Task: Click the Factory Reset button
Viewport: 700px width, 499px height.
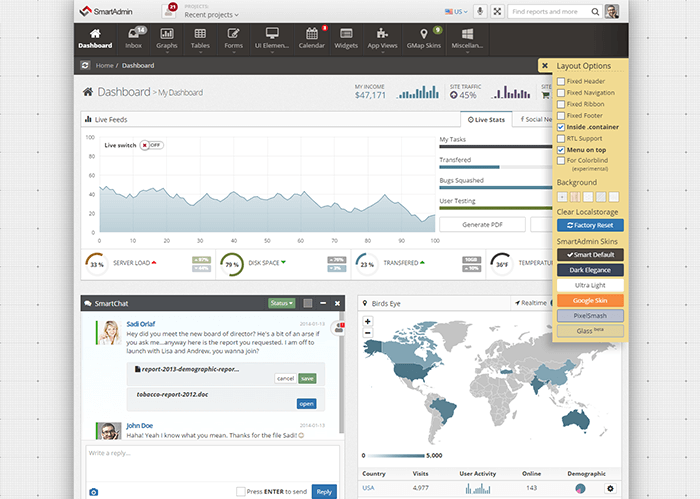Action: (588, 225)
